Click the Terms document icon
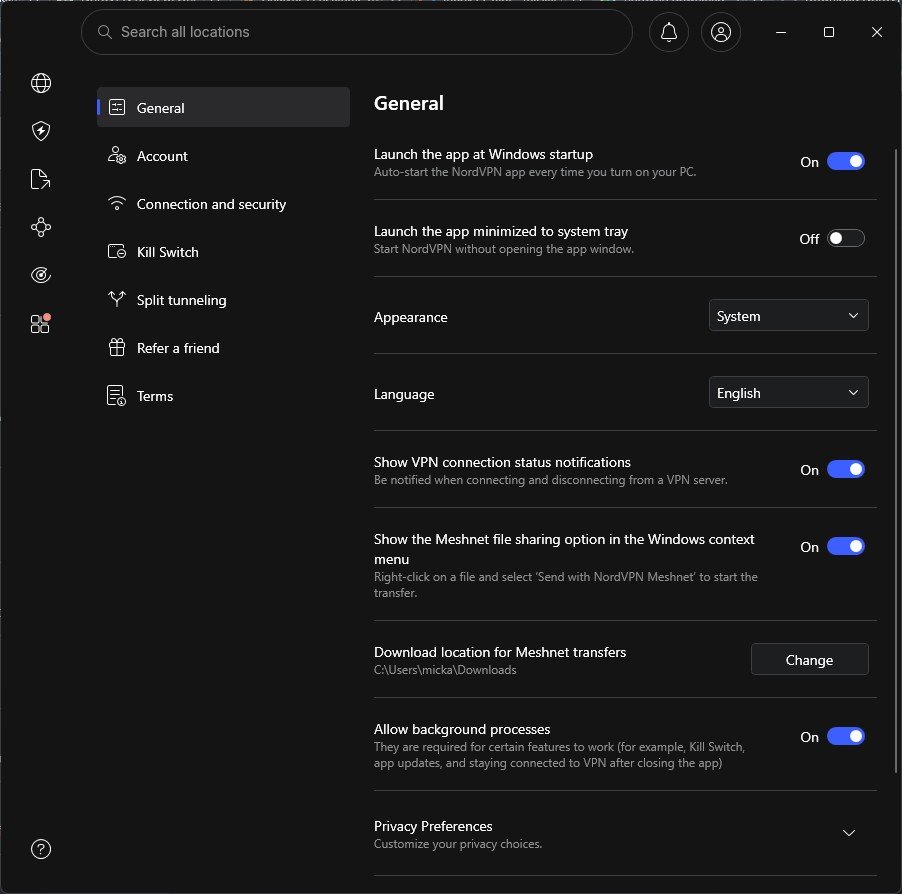 [117, 396]
